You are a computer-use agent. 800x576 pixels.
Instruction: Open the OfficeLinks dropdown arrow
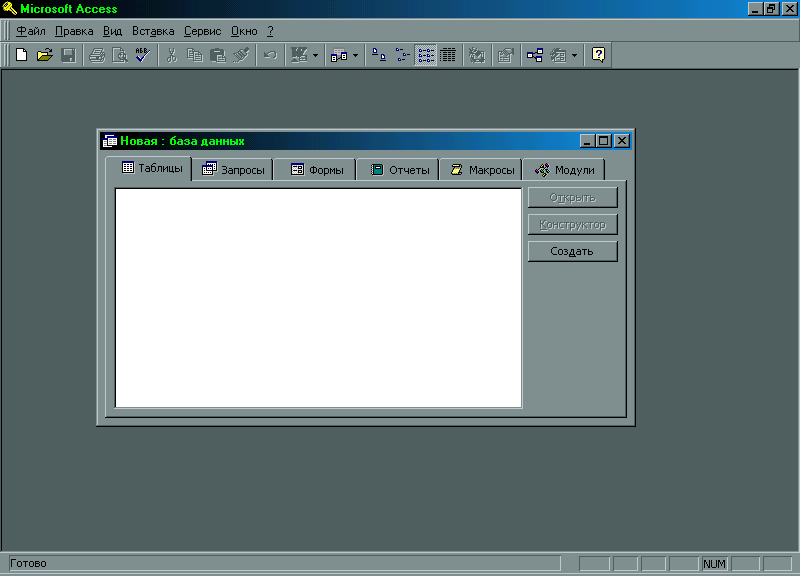click(x=315, y=55)
